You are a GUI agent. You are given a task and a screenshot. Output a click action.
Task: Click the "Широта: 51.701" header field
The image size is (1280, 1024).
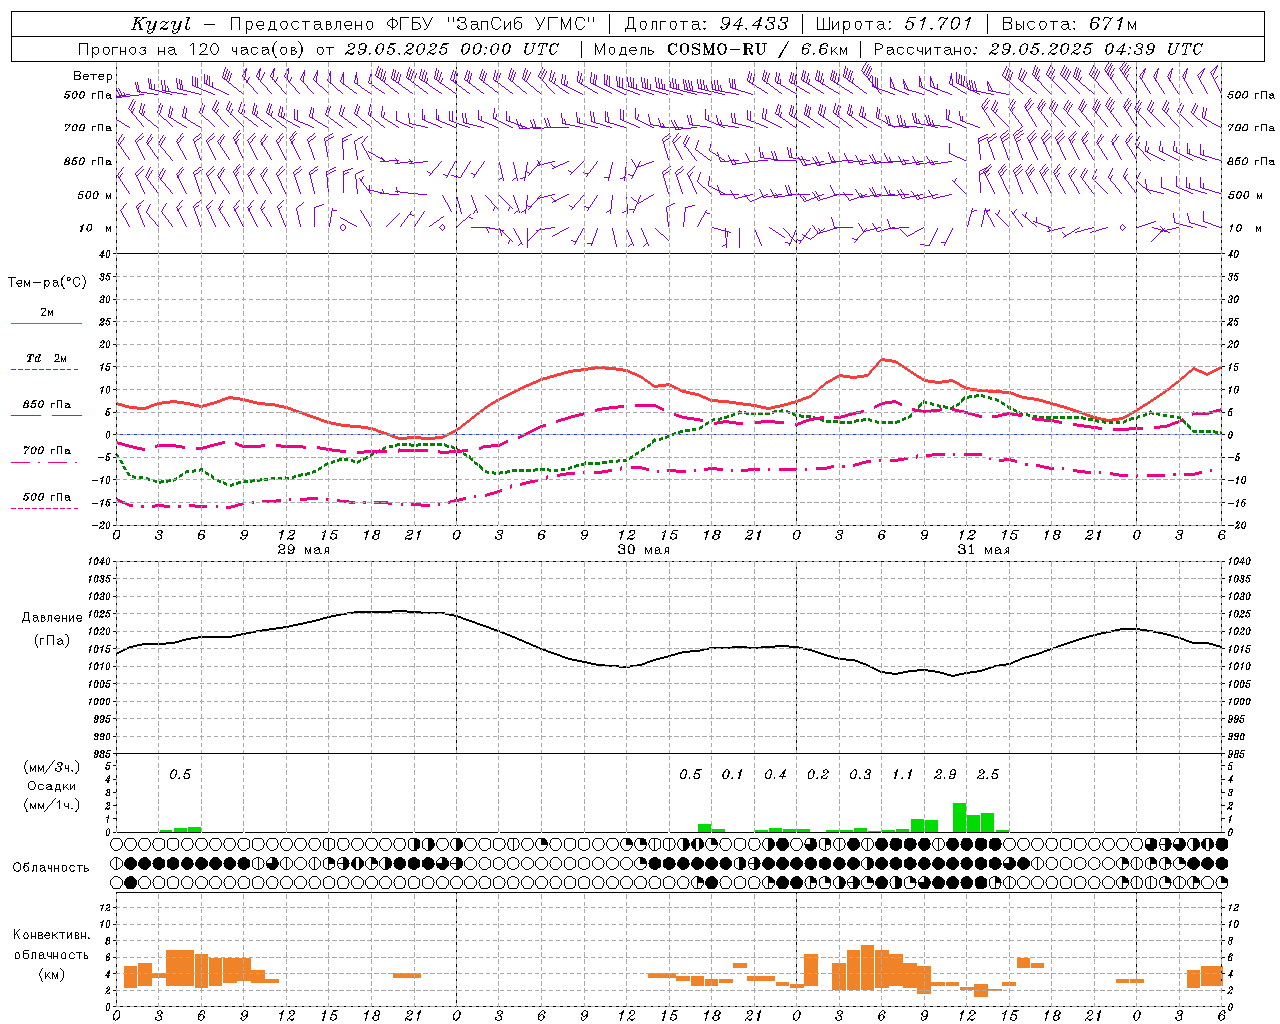[x=893, y=24]
